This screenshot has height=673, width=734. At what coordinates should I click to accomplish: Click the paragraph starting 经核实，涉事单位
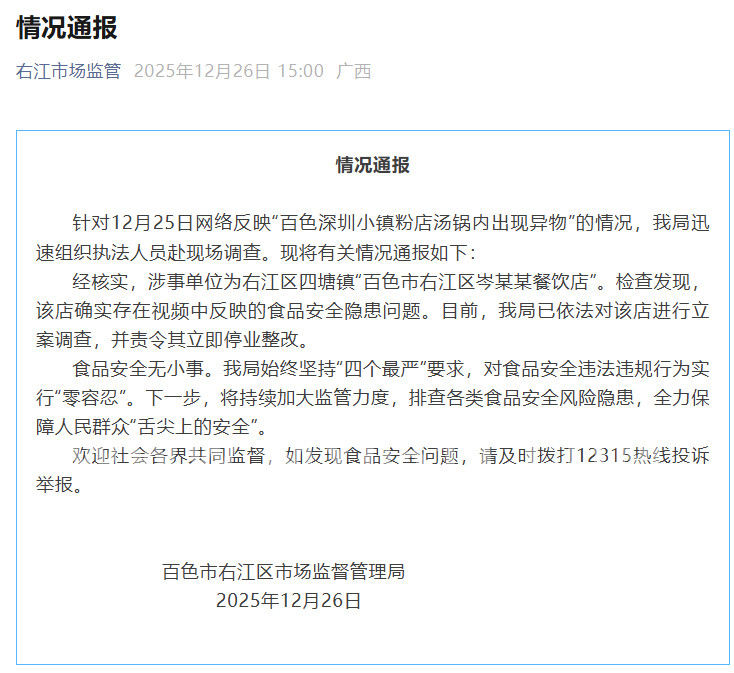(373, 310)
